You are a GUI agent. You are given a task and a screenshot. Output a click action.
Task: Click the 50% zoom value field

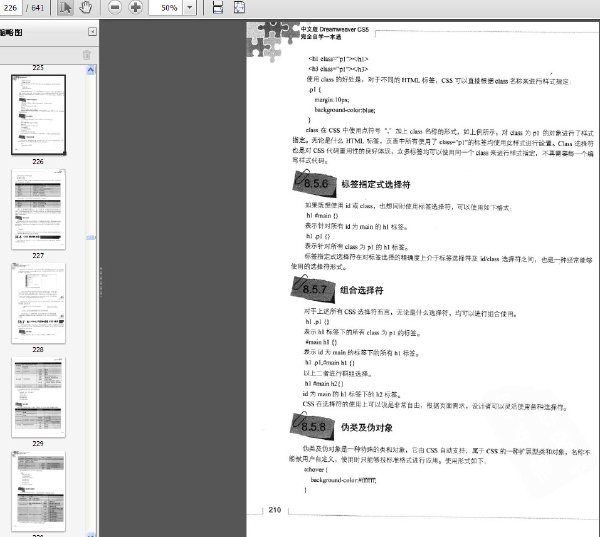[166, 7]
